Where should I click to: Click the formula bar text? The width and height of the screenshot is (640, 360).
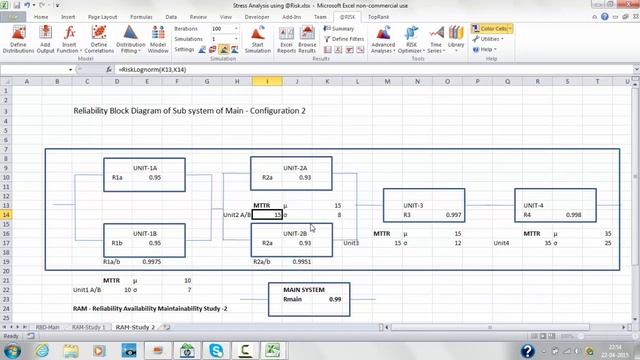(x=153, y=70)
